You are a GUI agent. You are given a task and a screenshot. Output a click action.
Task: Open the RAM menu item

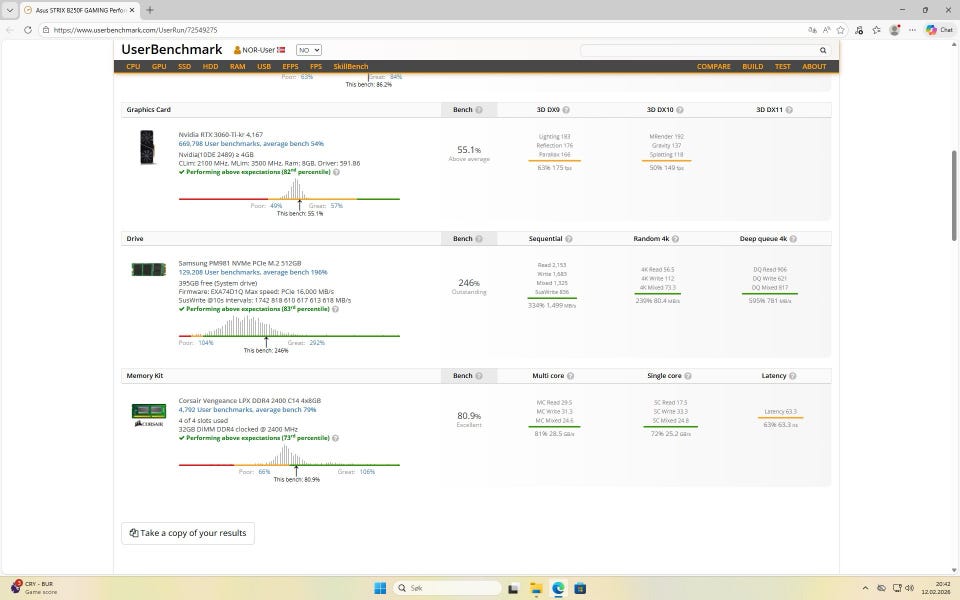(238, 66)
